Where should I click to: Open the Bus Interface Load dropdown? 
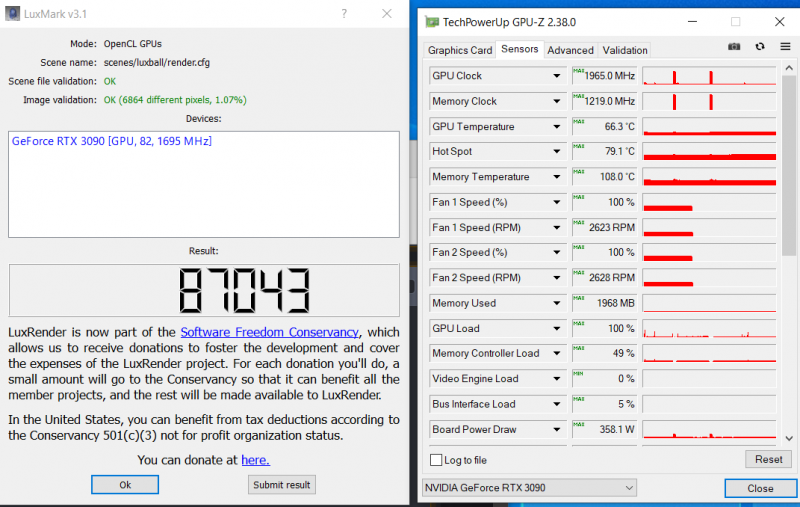click(557, 404)
